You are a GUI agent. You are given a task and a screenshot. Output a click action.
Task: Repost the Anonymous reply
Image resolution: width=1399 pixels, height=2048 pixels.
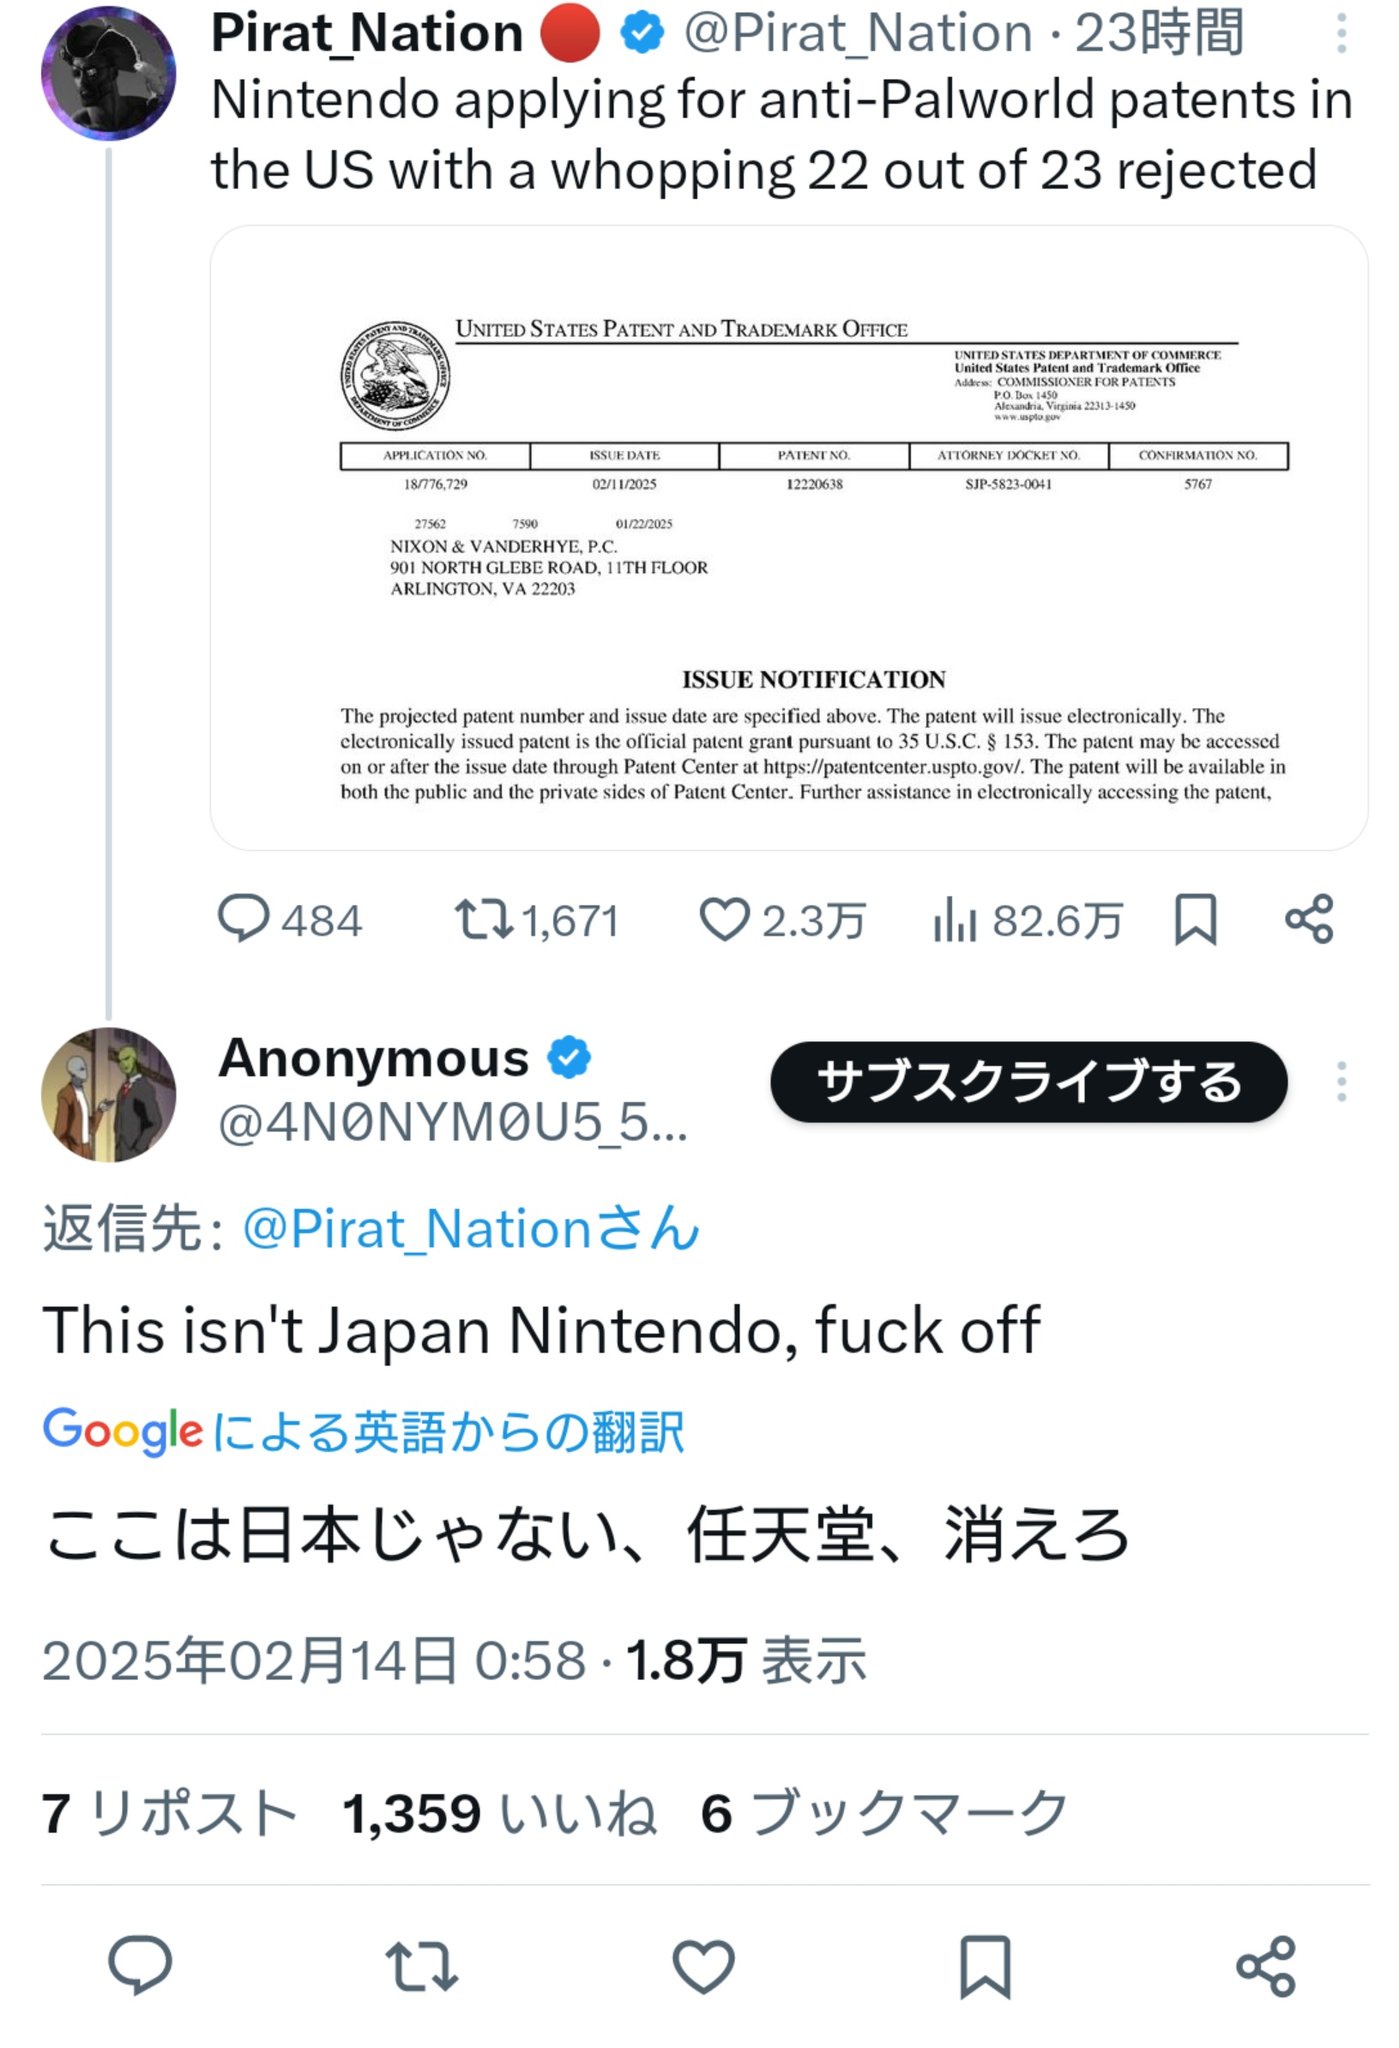pos(422,1966)
